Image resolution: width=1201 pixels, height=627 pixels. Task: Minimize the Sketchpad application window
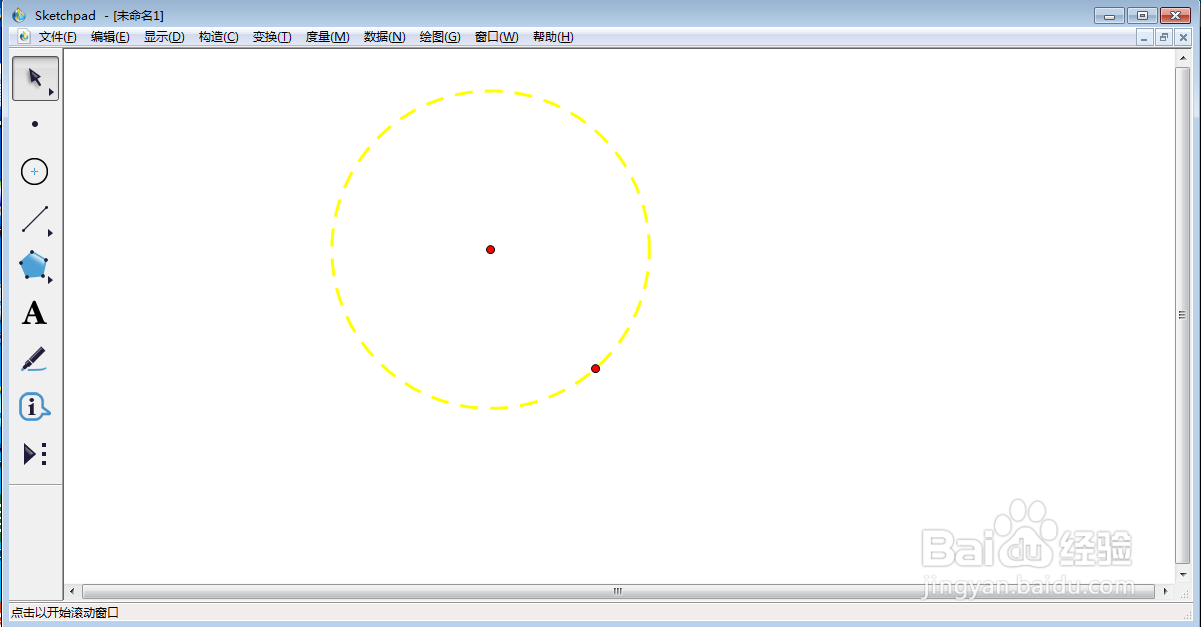pyautogui.click(x=1110, y=15)
